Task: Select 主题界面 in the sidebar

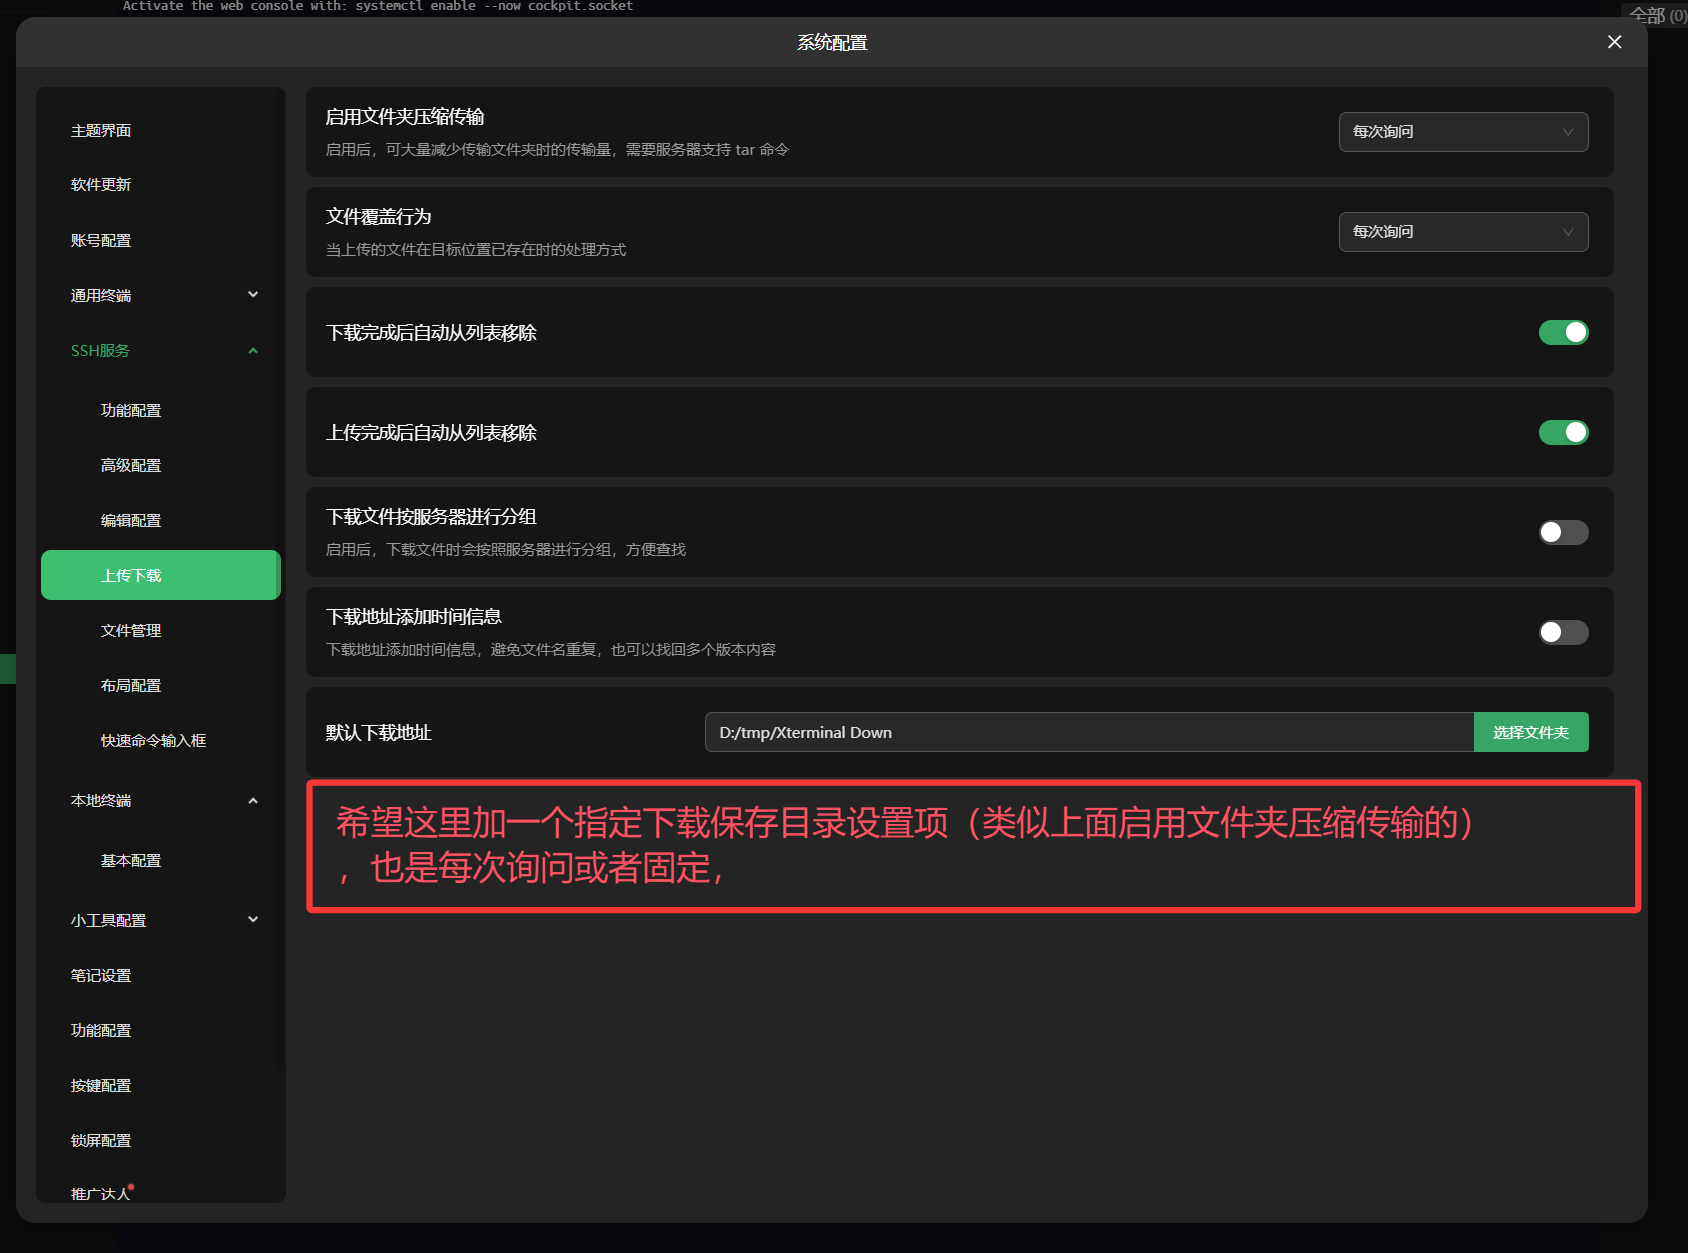Action: coord(101,129)
